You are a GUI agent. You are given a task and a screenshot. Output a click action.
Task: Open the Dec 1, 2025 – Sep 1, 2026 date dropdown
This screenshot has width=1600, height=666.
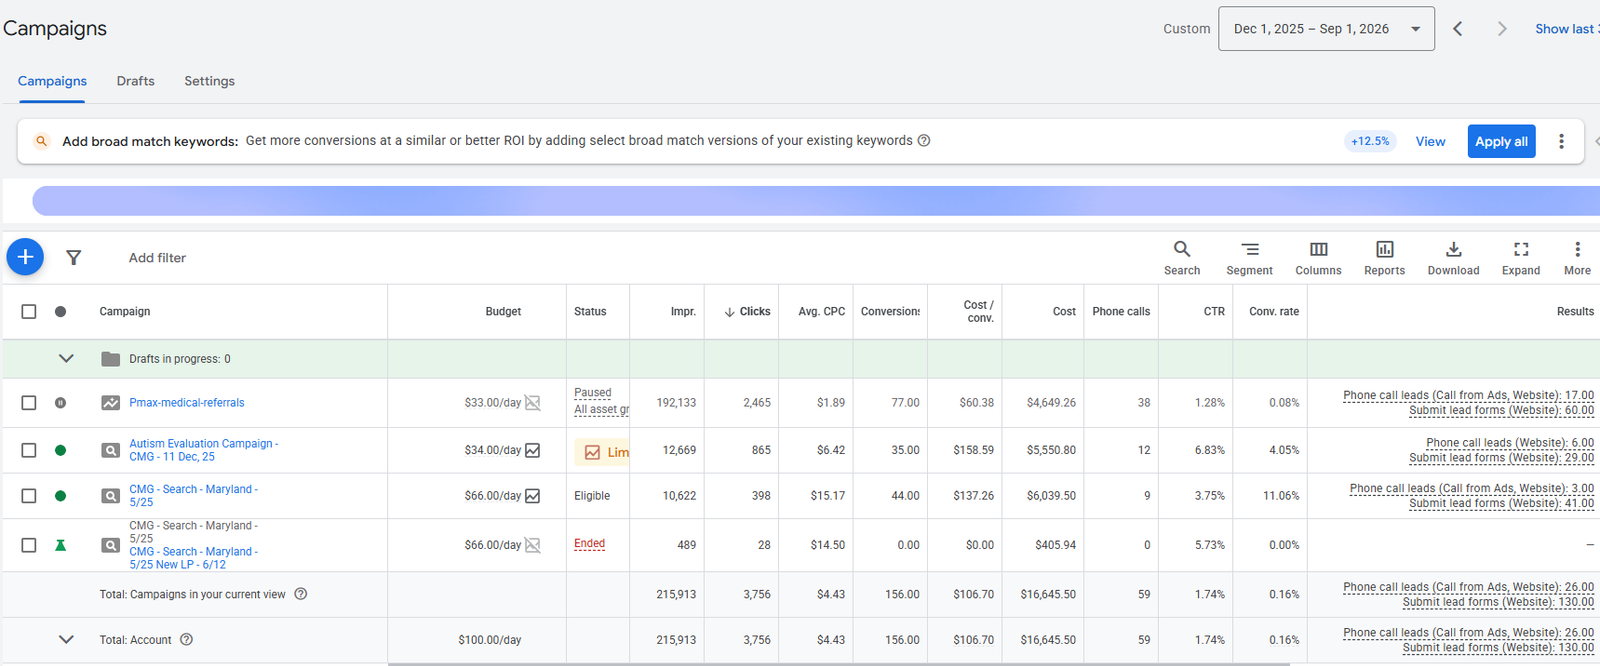[x=1326, y=29]
